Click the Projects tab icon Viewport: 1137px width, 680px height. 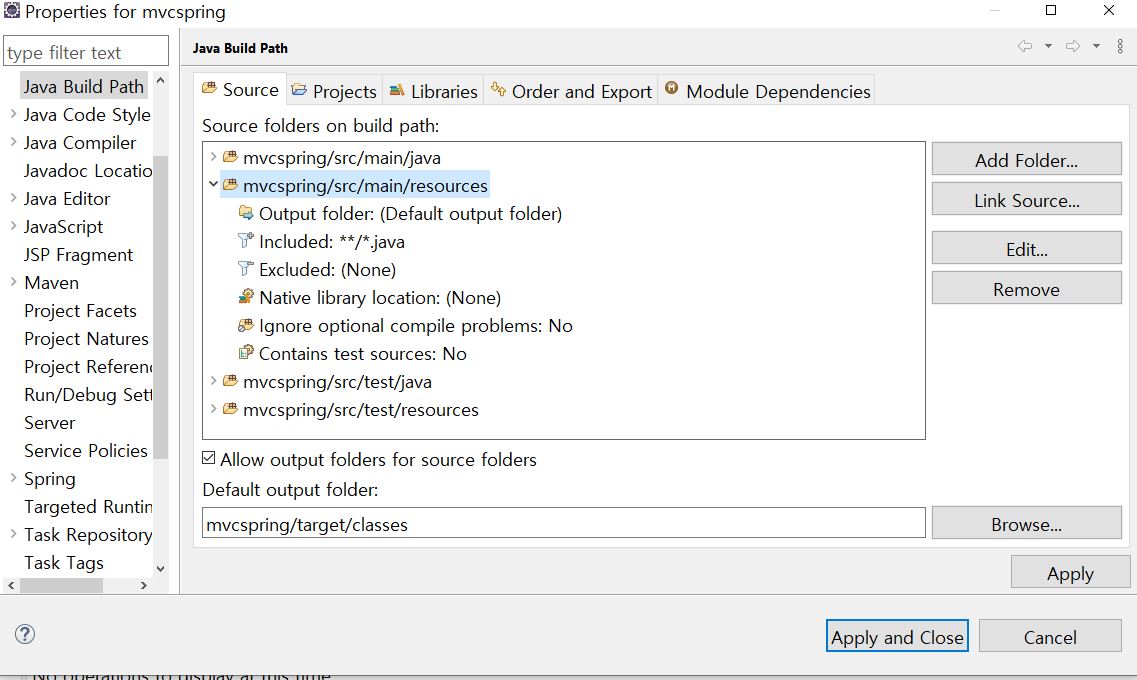[x=299, y=90]
